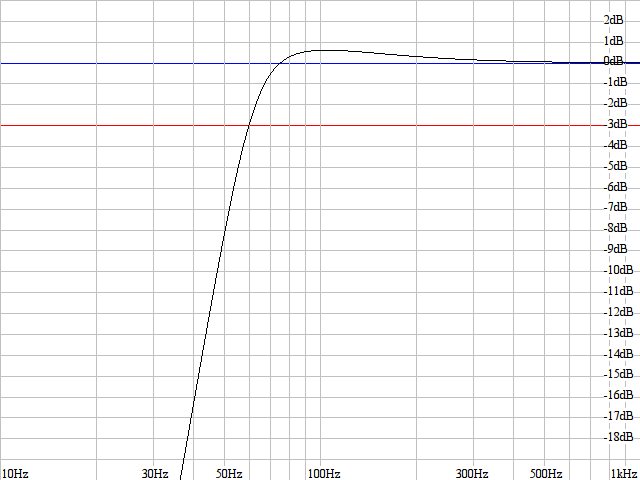Click the -18dB axis label
Viewport: 640px width, 480px height.
click(x=618, y=437)
